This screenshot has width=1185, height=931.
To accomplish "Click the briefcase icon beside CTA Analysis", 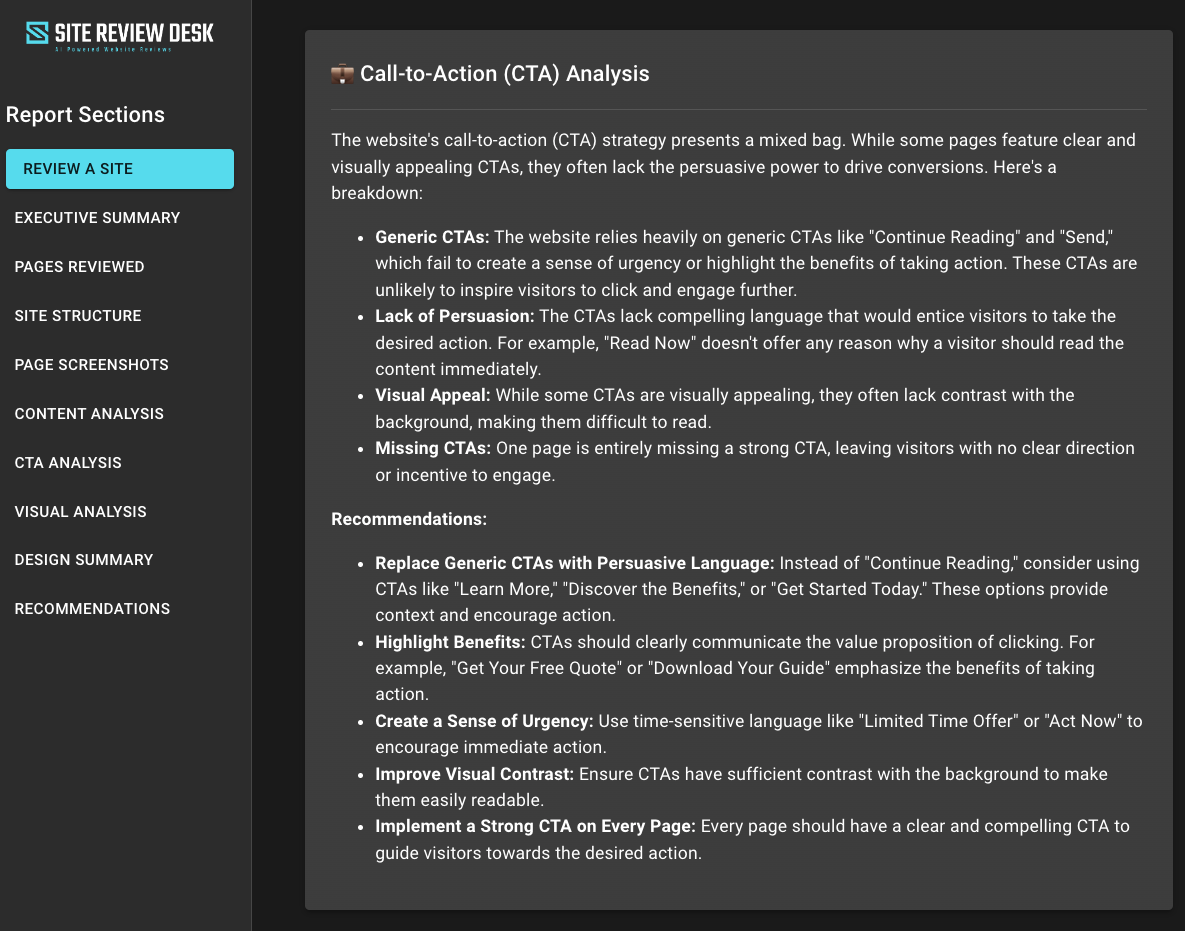I will [x=342, y=74].
